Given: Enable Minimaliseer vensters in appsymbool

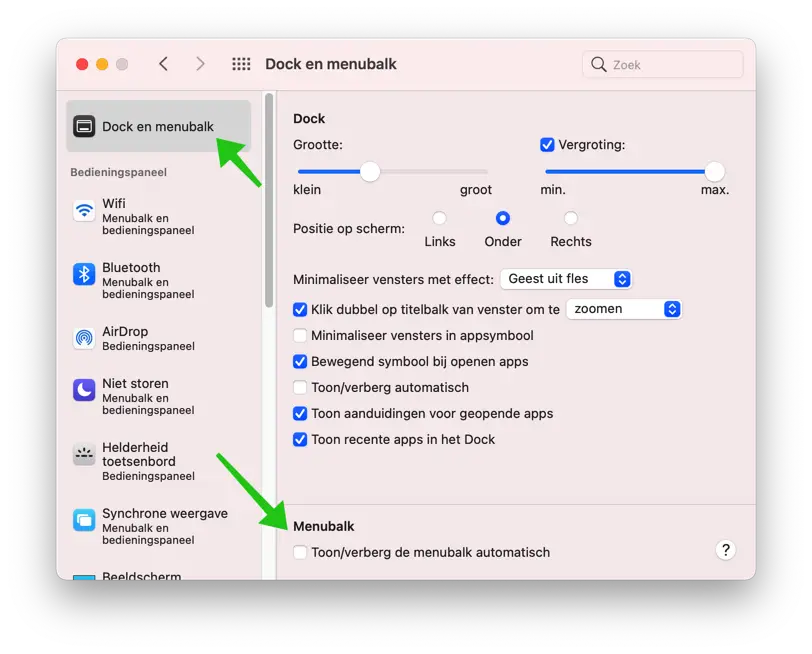Looking at the screenshot, I should point(300,336).
